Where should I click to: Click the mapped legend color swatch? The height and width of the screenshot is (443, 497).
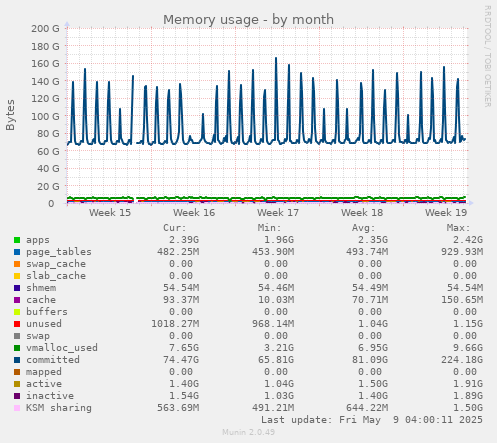[17, 372]
